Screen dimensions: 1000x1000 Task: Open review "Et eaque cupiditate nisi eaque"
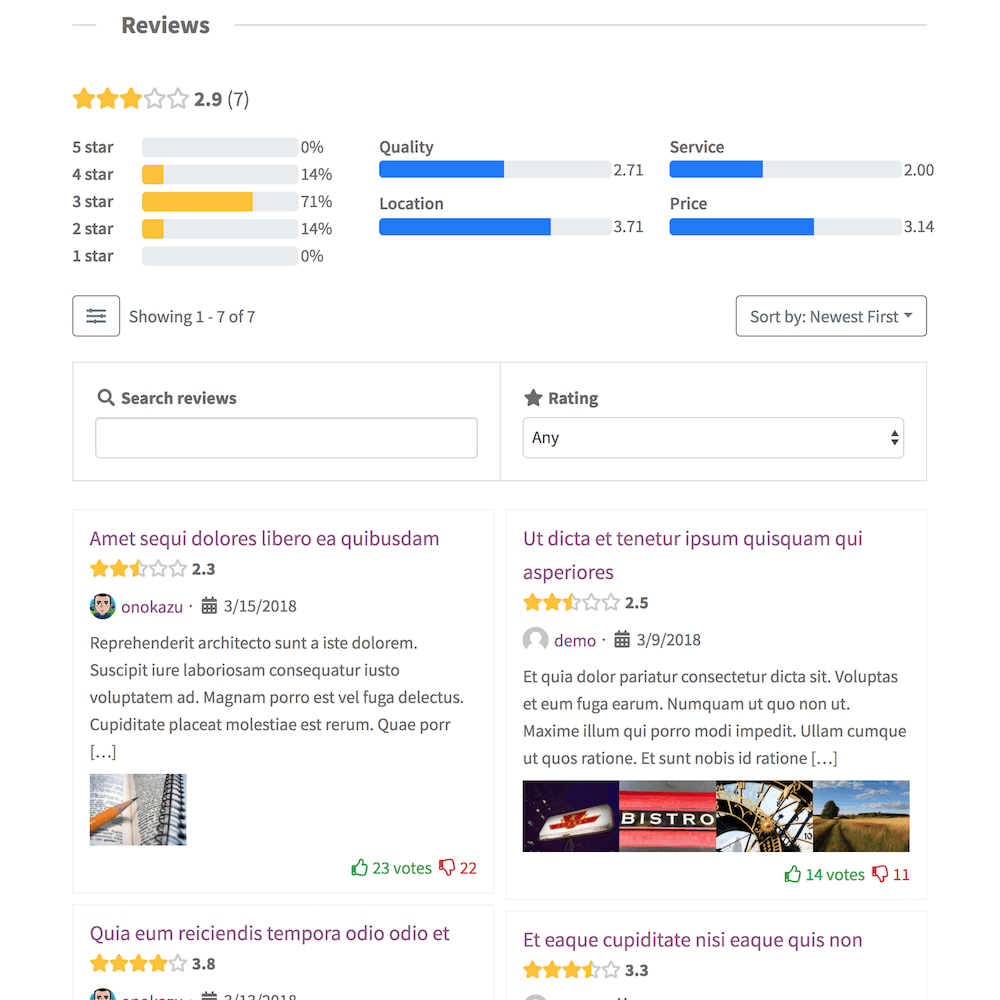[693, 940]
